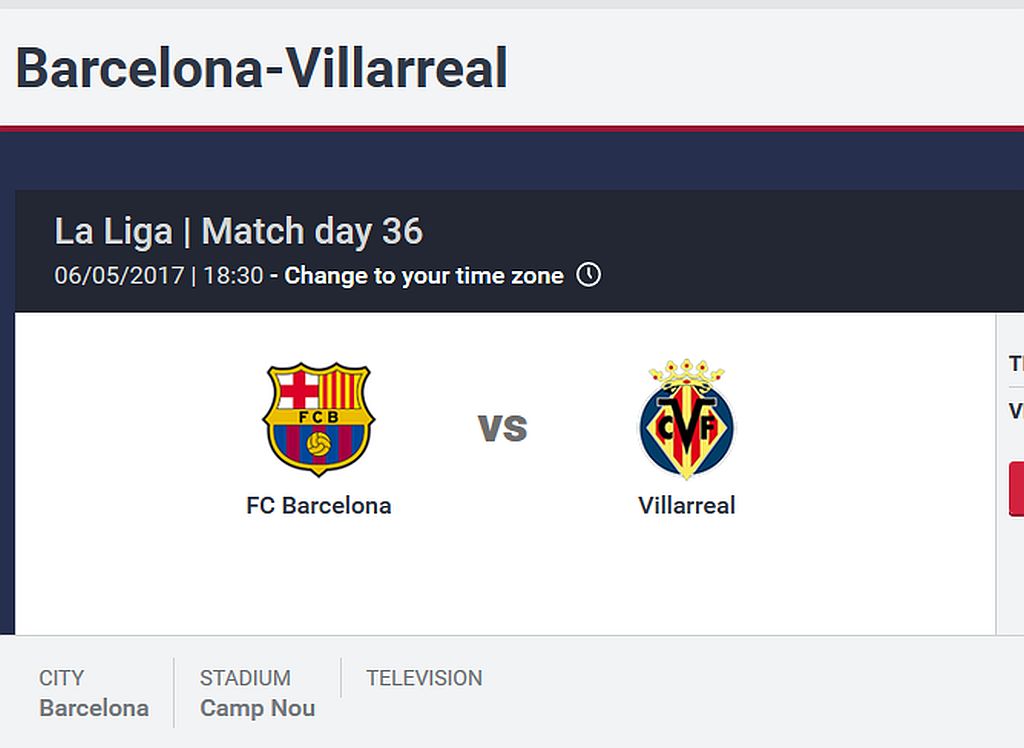Select the Barcelona-Villarreal page heading
The height and width of the screenshot is (748, 1024).
coord(261,68)
